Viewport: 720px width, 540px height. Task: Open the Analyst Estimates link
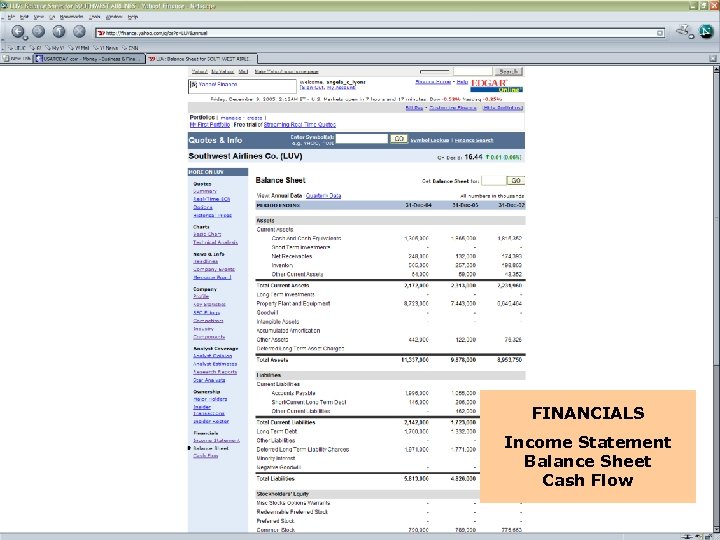tap(215, 364)
